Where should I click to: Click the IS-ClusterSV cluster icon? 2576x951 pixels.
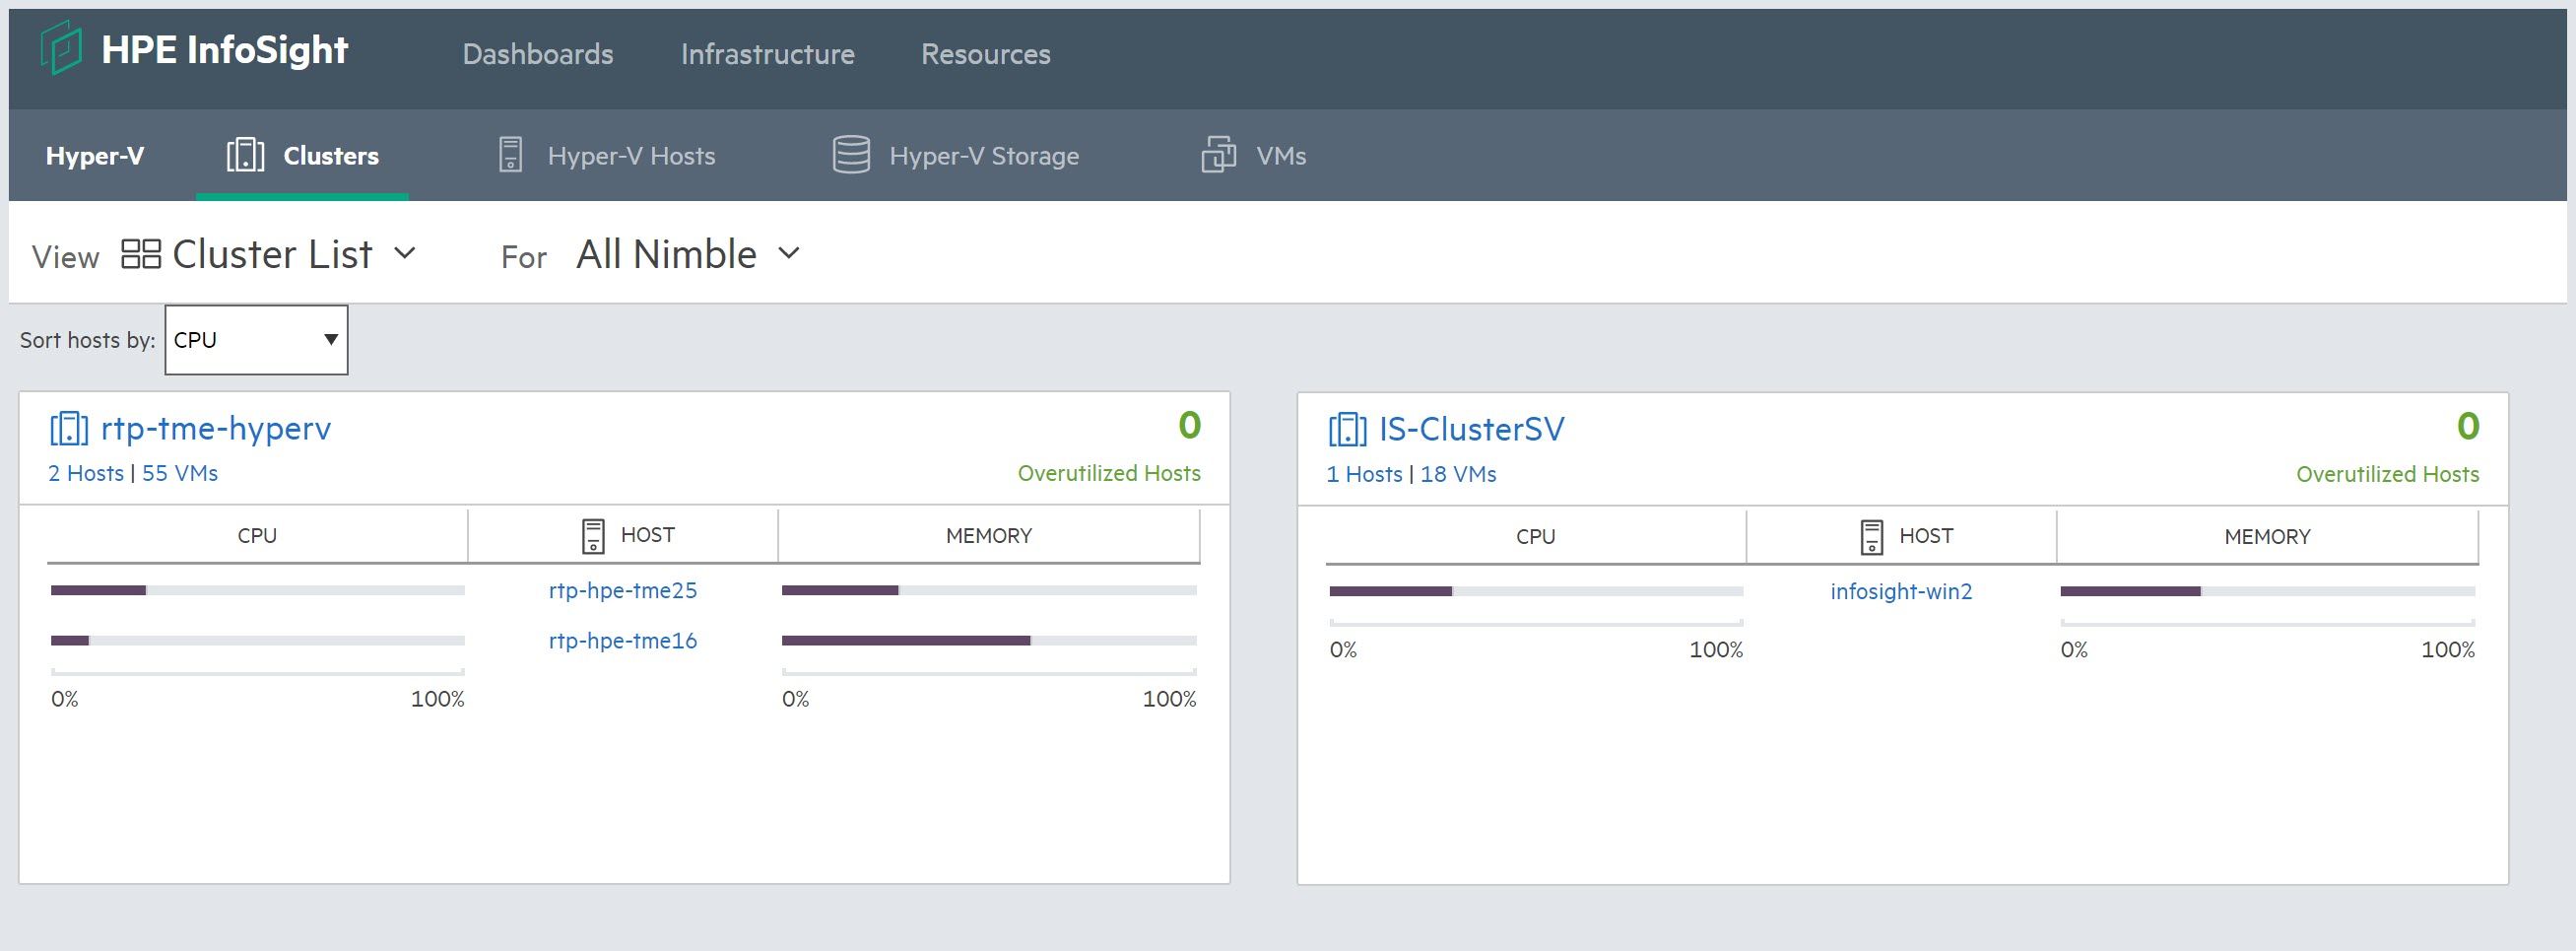[1347, 429]
